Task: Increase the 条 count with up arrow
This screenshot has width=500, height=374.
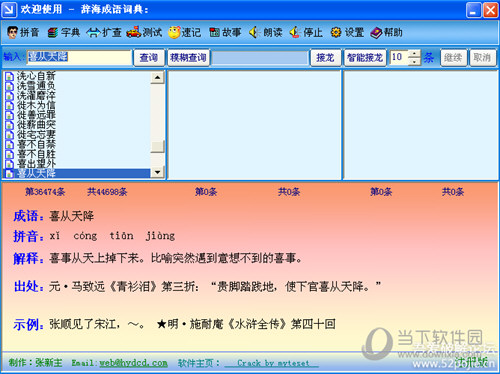Action: point(414,54)
